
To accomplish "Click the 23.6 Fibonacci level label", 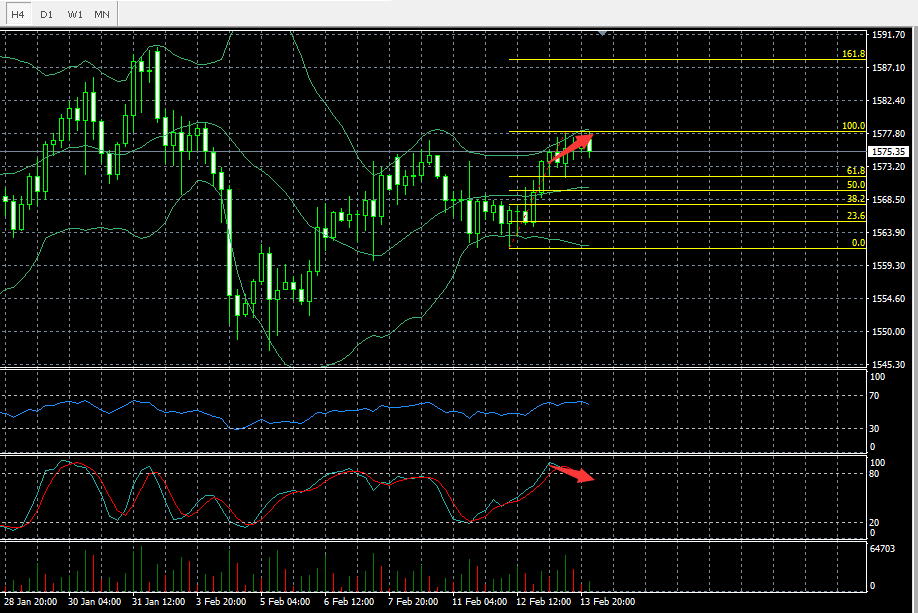I will tap(855, 215).
